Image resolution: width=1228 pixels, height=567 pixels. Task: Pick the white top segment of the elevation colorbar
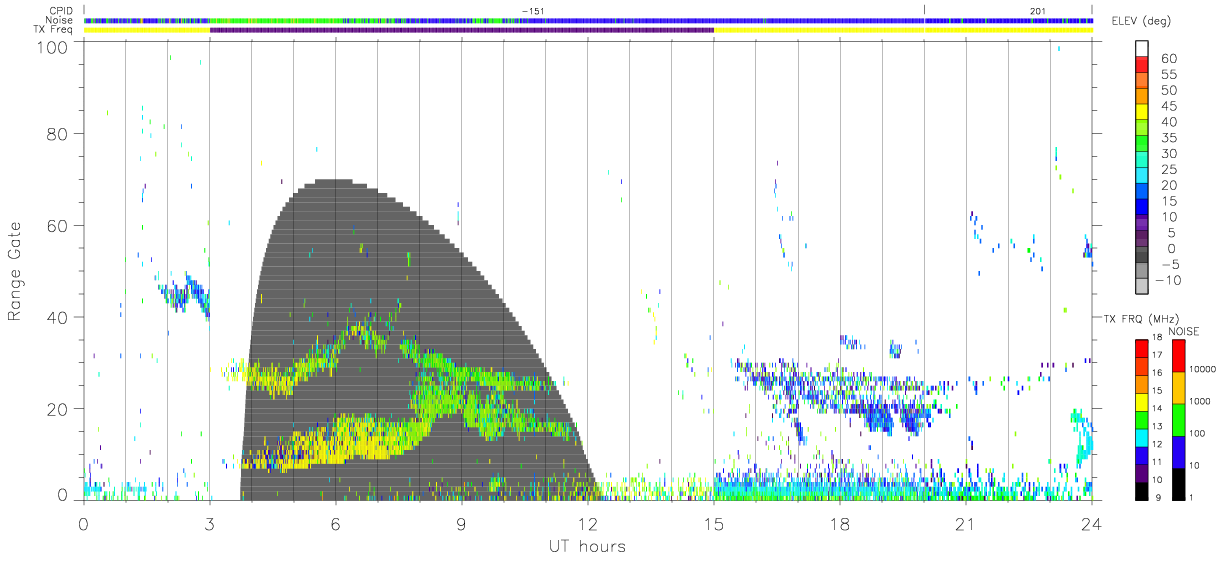[x=1143, y=48]
